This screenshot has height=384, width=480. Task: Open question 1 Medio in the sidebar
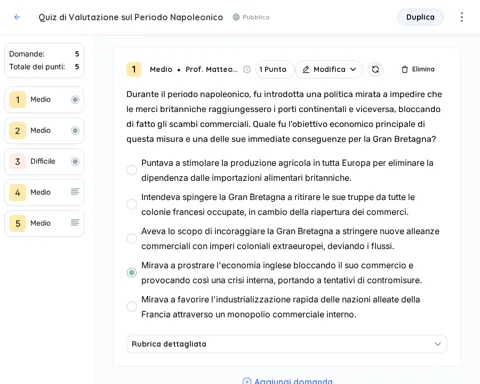(x=44, y=100)
